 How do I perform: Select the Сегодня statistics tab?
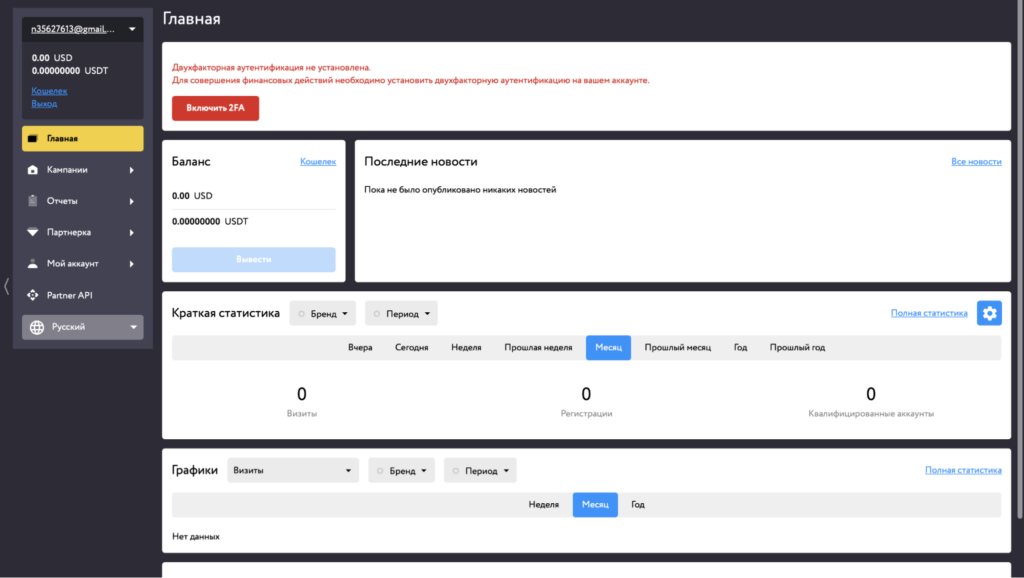pos(411,347)
